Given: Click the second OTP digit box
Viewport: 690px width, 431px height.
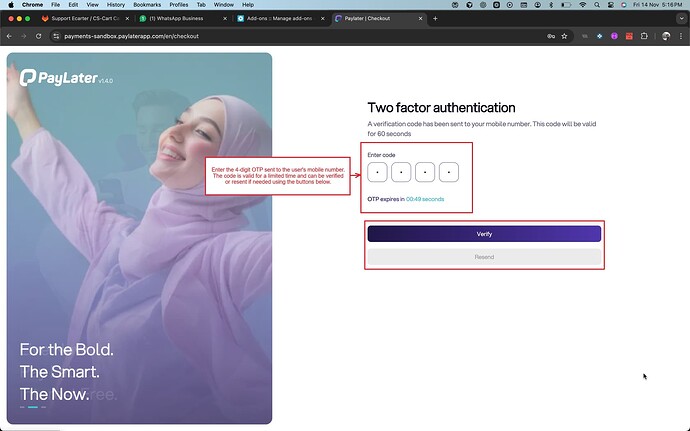Looking at the screenshot, I should [x=401, y=173].
